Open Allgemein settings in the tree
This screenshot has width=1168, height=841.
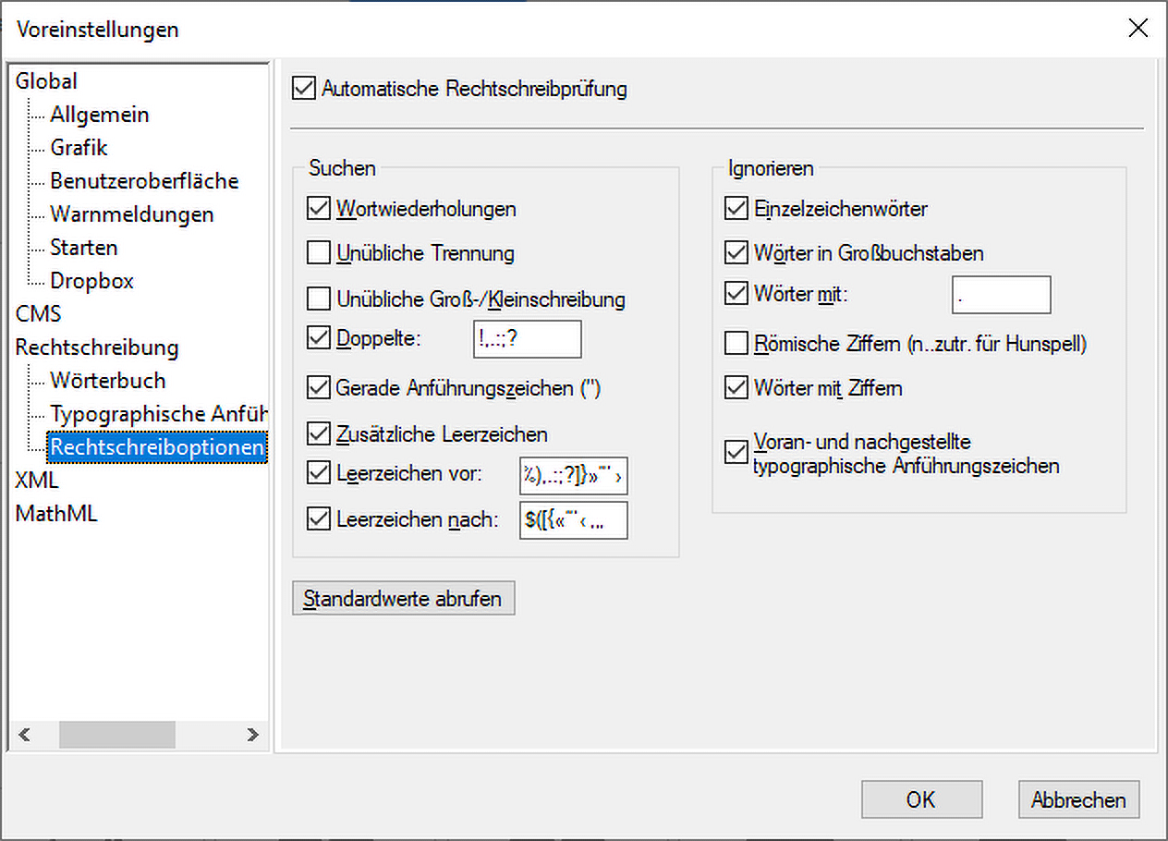click(100, 115)
